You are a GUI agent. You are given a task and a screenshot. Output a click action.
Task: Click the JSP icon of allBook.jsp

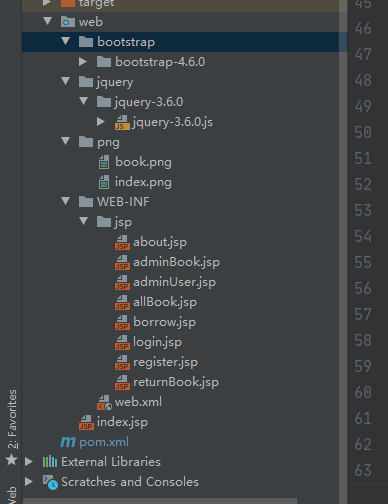point(122,302)
